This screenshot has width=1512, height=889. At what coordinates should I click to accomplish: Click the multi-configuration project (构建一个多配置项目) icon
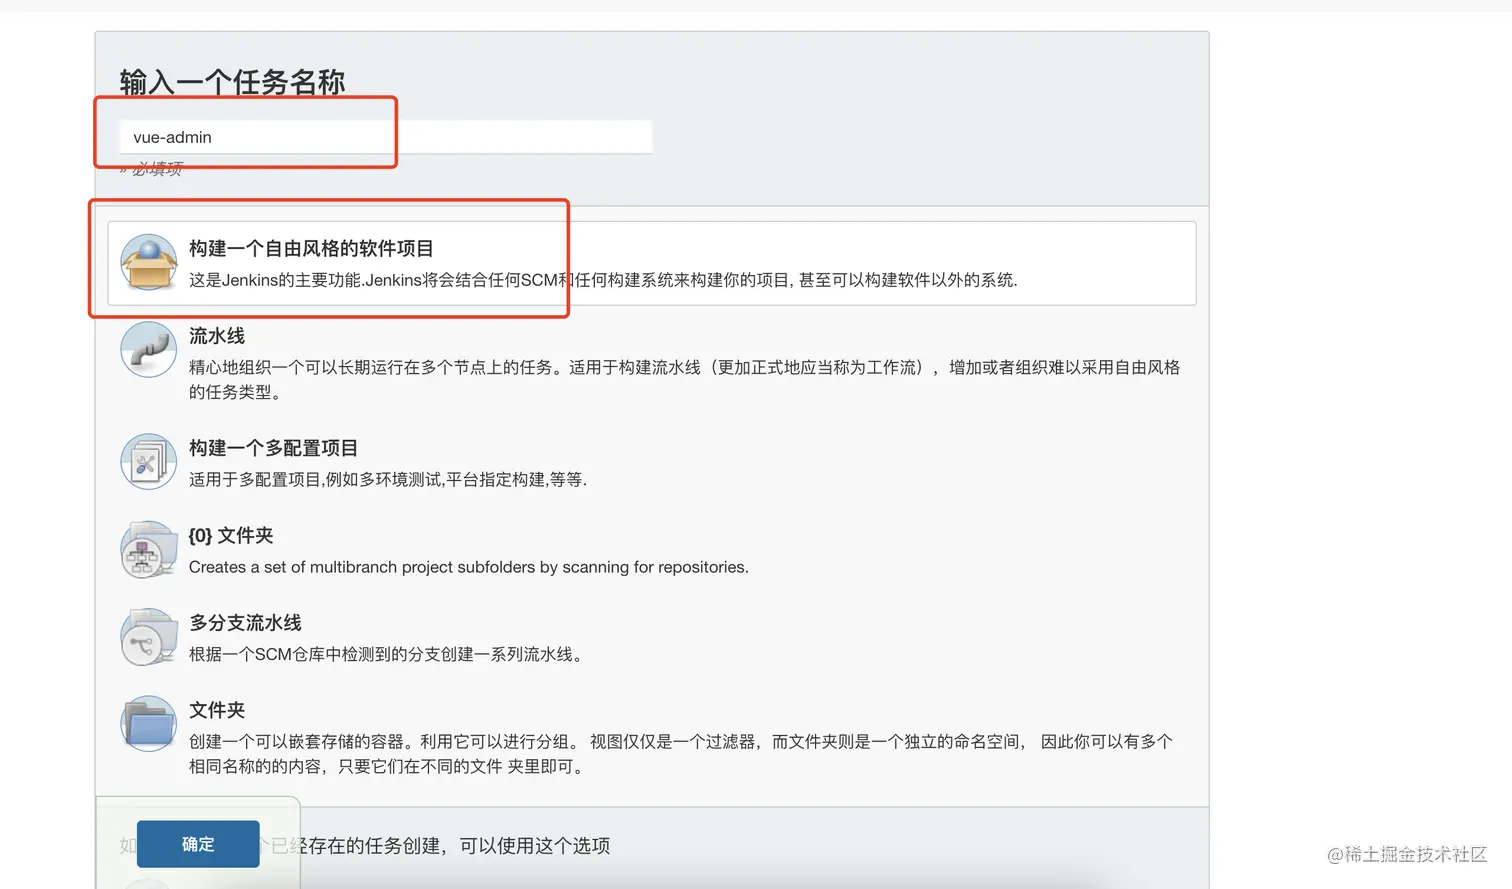point(149,461)
